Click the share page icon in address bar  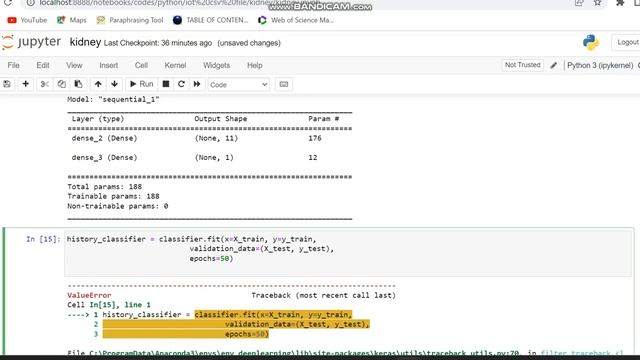pos(579,3)
